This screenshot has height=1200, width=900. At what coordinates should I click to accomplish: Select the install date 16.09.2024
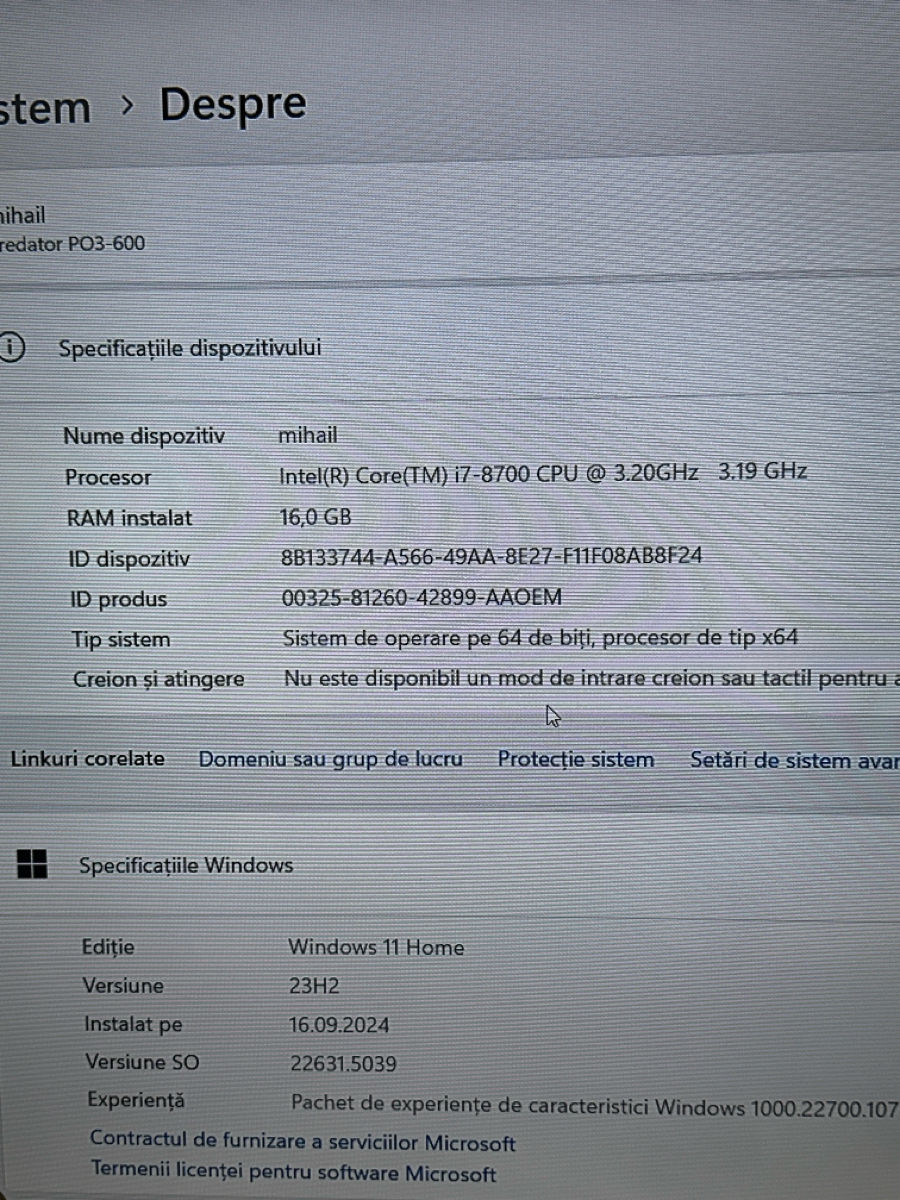tap(340, 1025)
